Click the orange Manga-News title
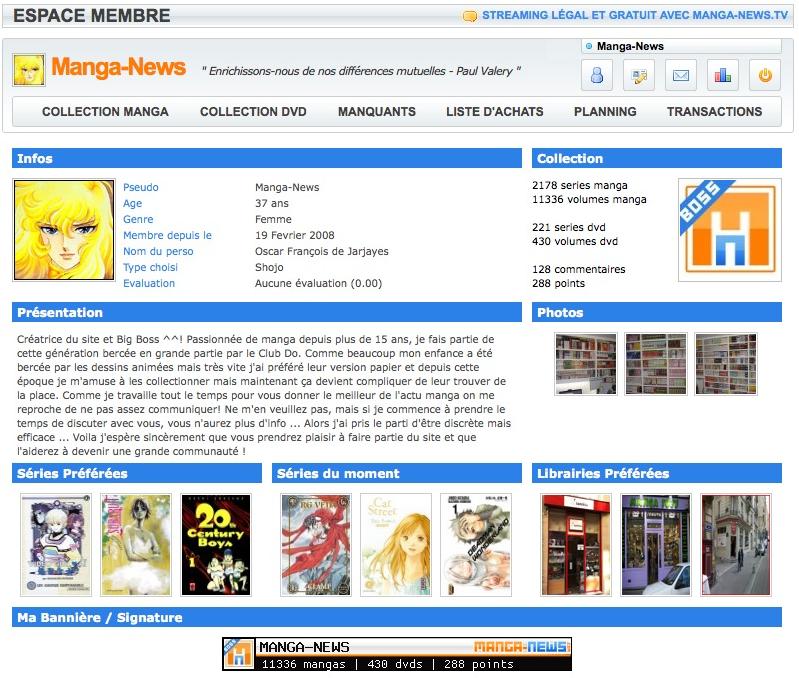Viewport: 799px width, 678px height. pyautogui.click(x=118, y=67)
